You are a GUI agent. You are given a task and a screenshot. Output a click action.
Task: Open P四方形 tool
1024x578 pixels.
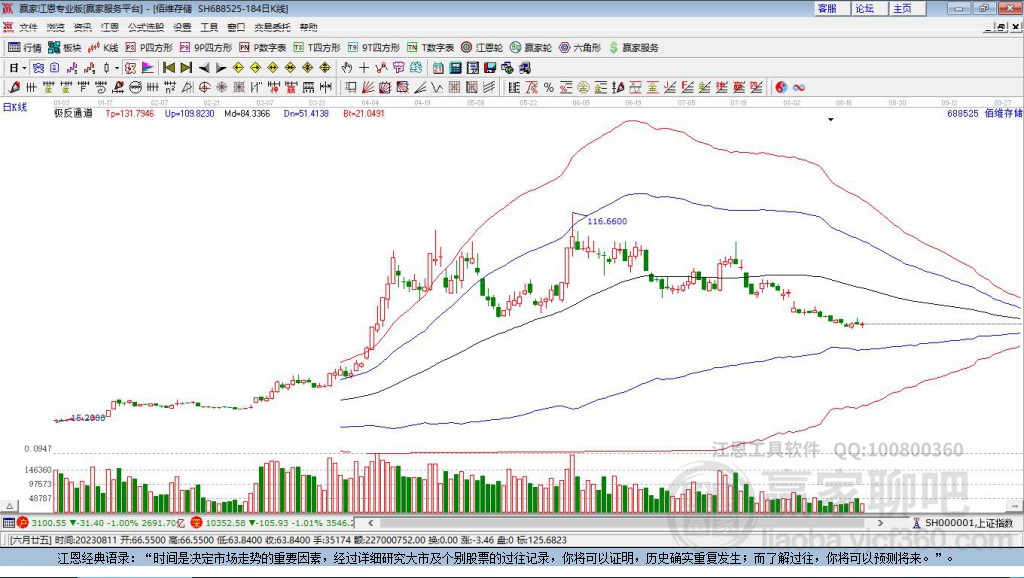(148, 48)
